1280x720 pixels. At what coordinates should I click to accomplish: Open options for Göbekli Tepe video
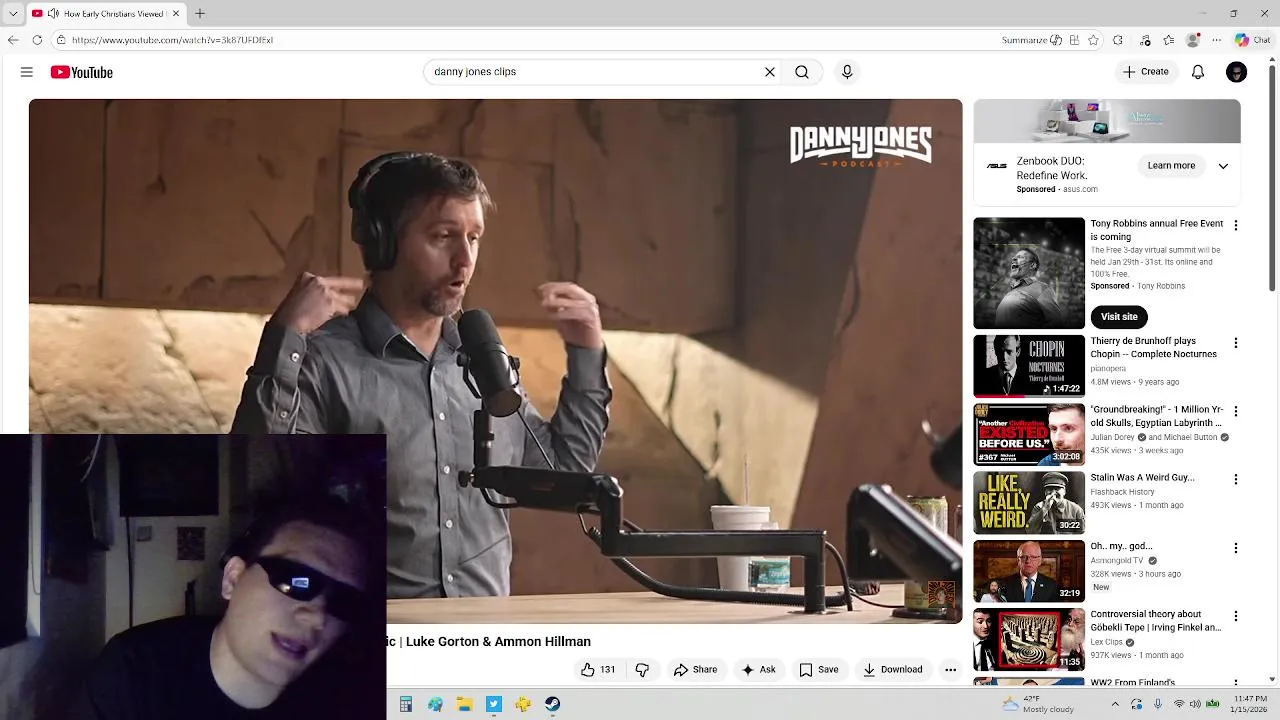1236,617
